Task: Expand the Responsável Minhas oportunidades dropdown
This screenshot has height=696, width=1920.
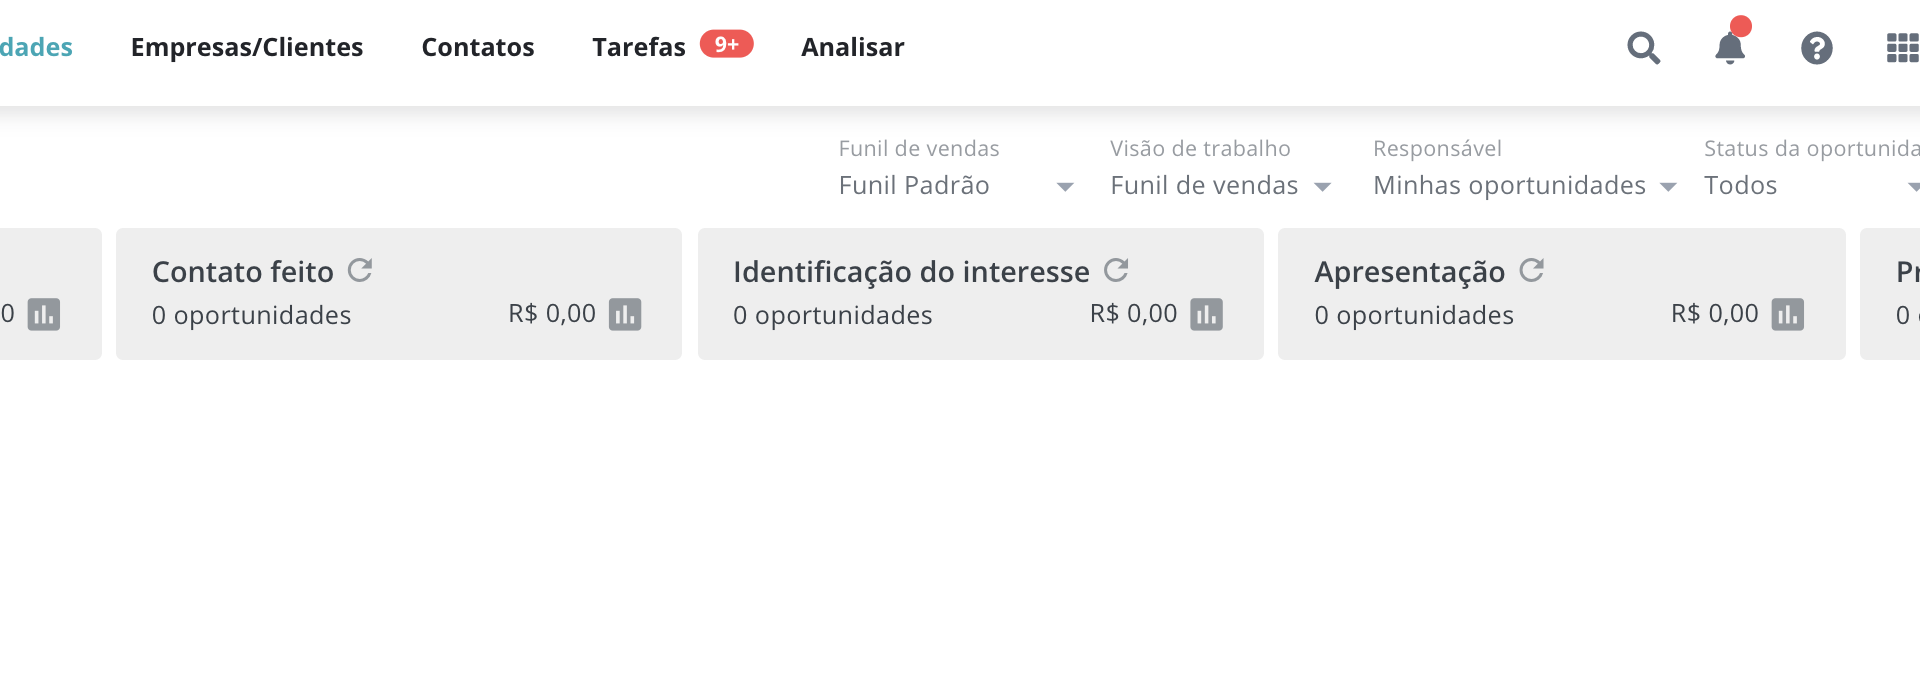Action: pos(1525,185)
